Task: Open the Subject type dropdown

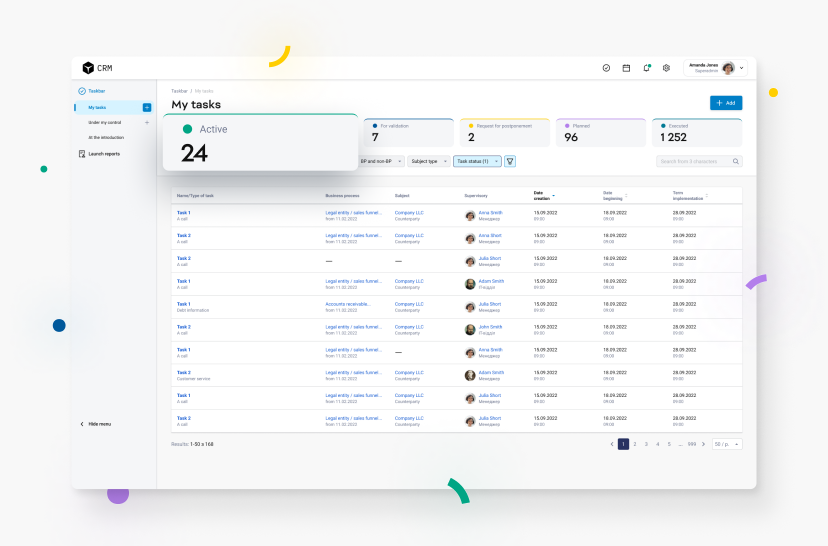Action: (429, 161)
